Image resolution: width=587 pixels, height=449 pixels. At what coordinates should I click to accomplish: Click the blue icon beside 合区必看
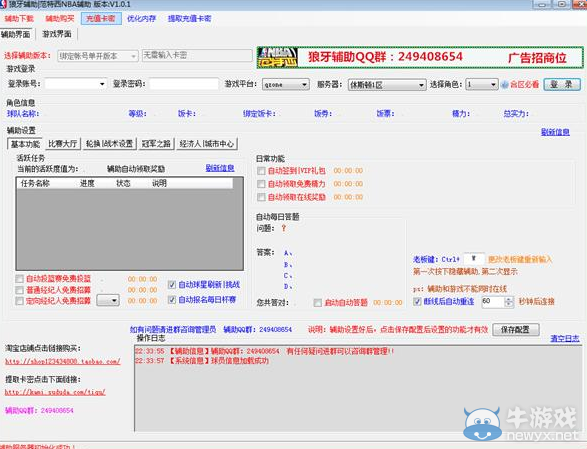coord(504,85)
